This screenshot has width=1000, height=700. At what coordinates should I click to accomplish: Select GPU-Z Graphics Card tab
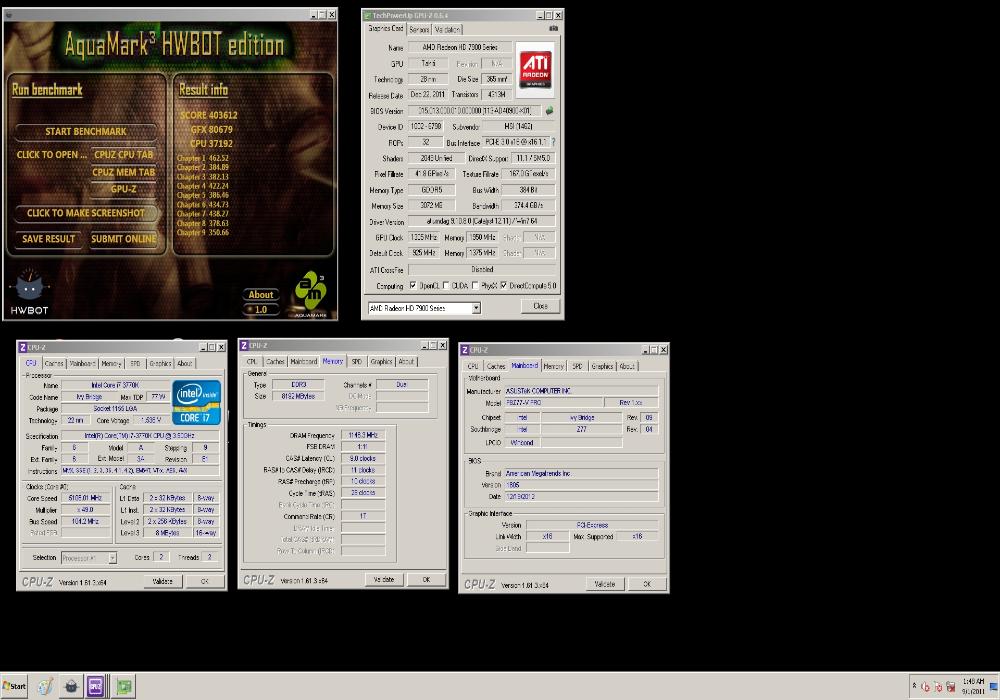385,29
